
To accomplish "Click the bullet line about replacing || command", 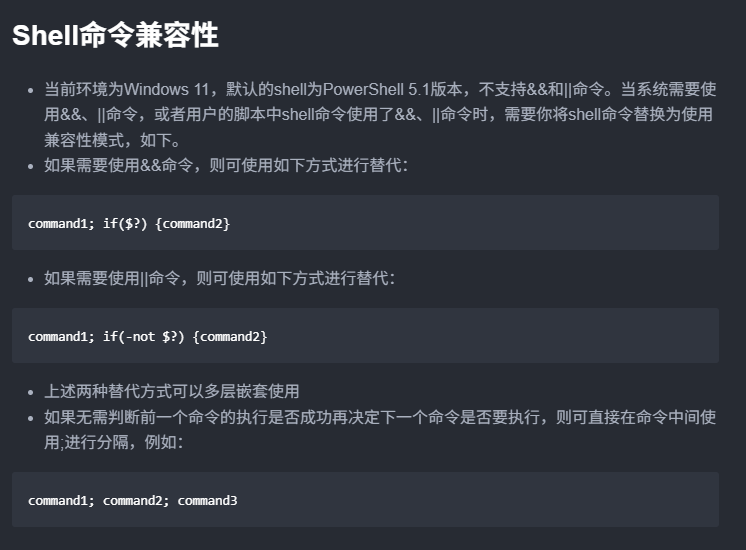I will 219,278.
